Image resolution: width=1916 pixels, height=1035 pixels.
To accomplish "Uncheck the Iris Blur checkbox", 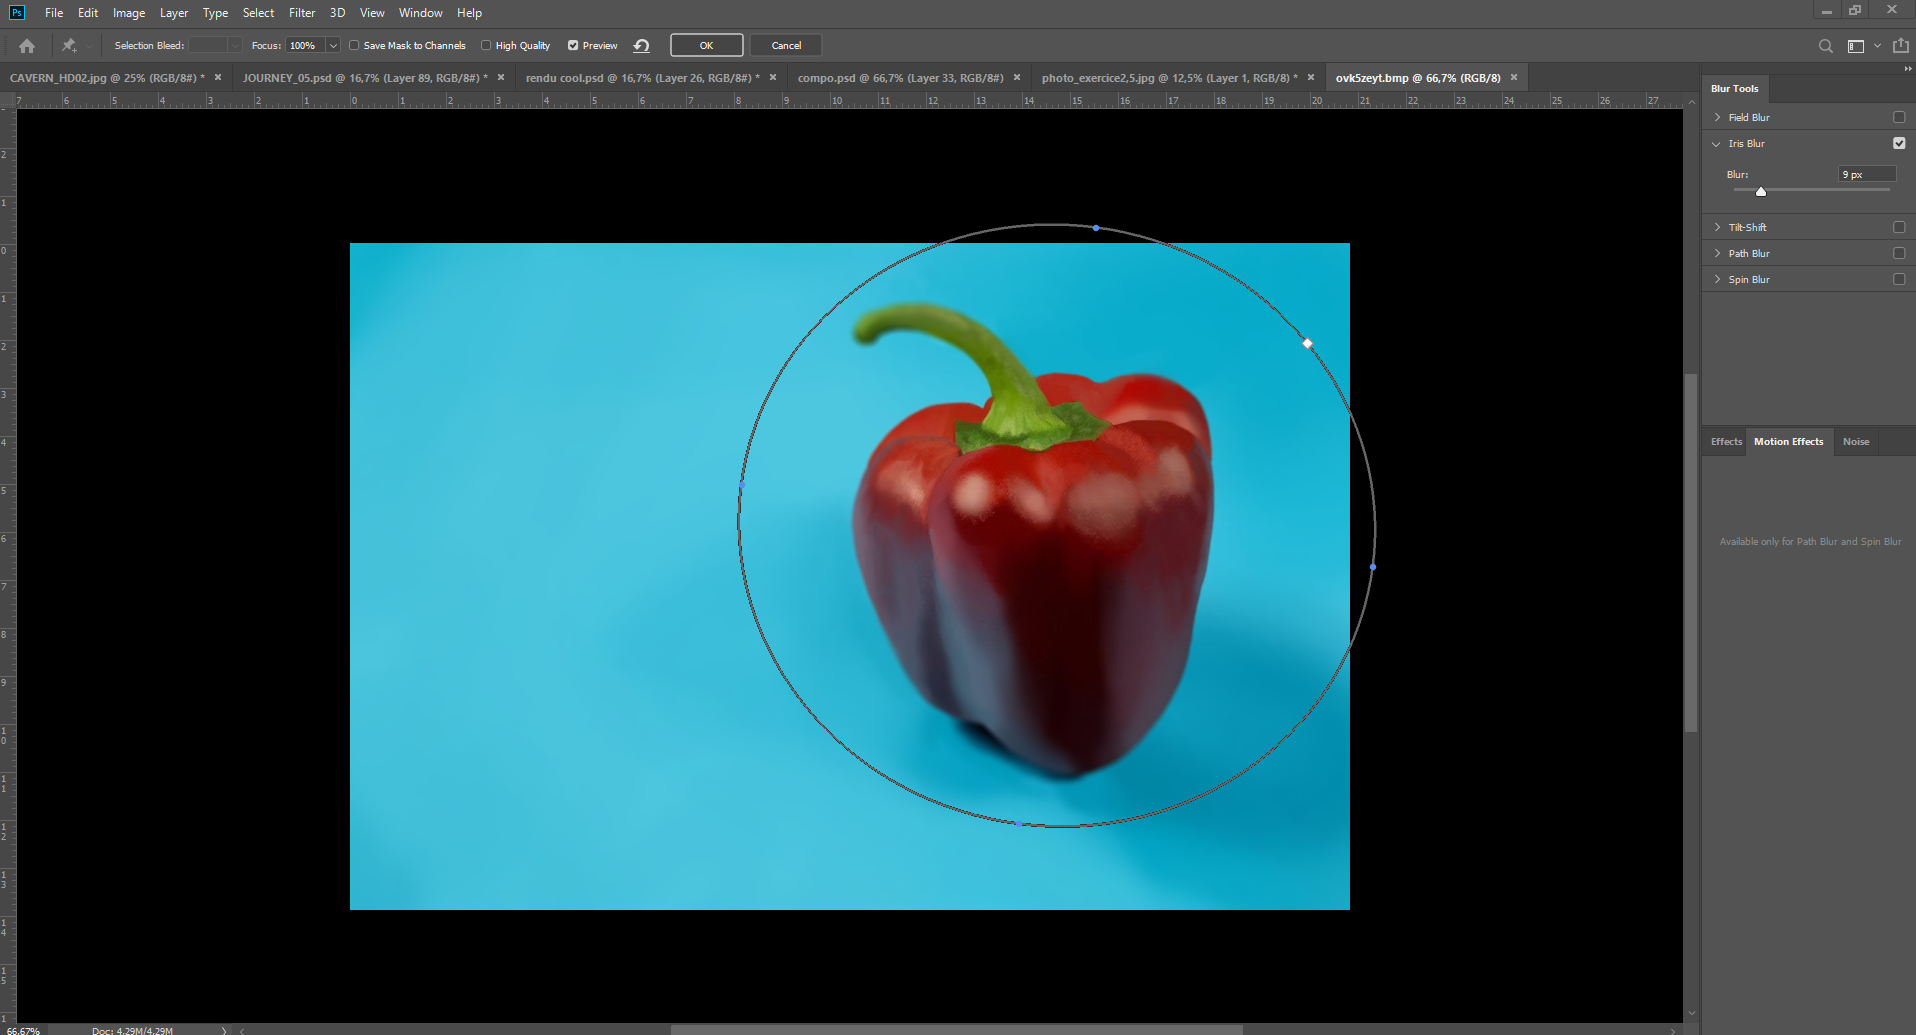I will pos(1898,144).
